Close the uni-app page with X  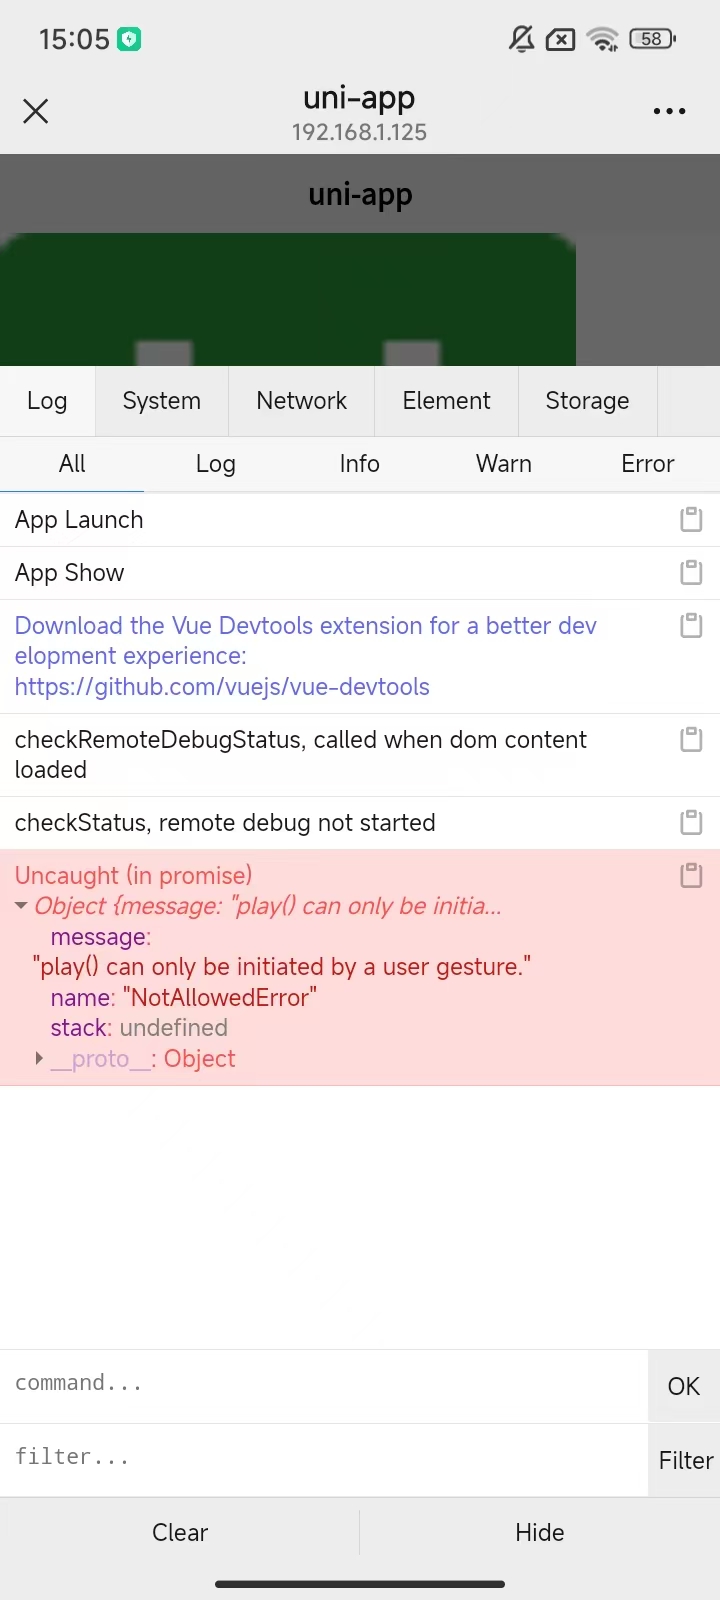tap(36, 111)
